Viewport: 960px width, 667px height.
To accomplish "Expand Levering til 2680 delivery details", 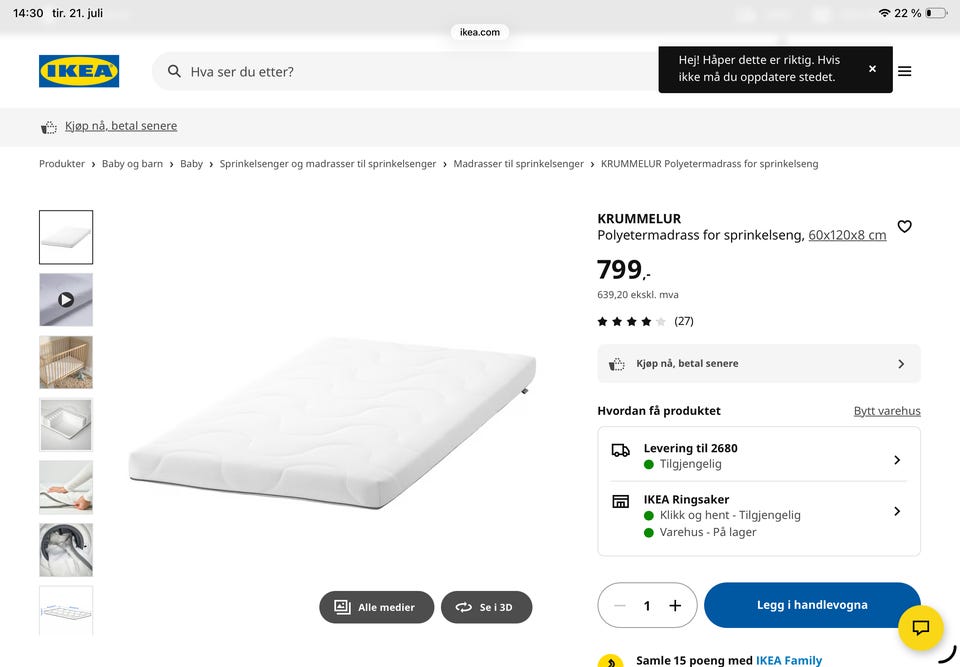I will click(x=759, y=456).
